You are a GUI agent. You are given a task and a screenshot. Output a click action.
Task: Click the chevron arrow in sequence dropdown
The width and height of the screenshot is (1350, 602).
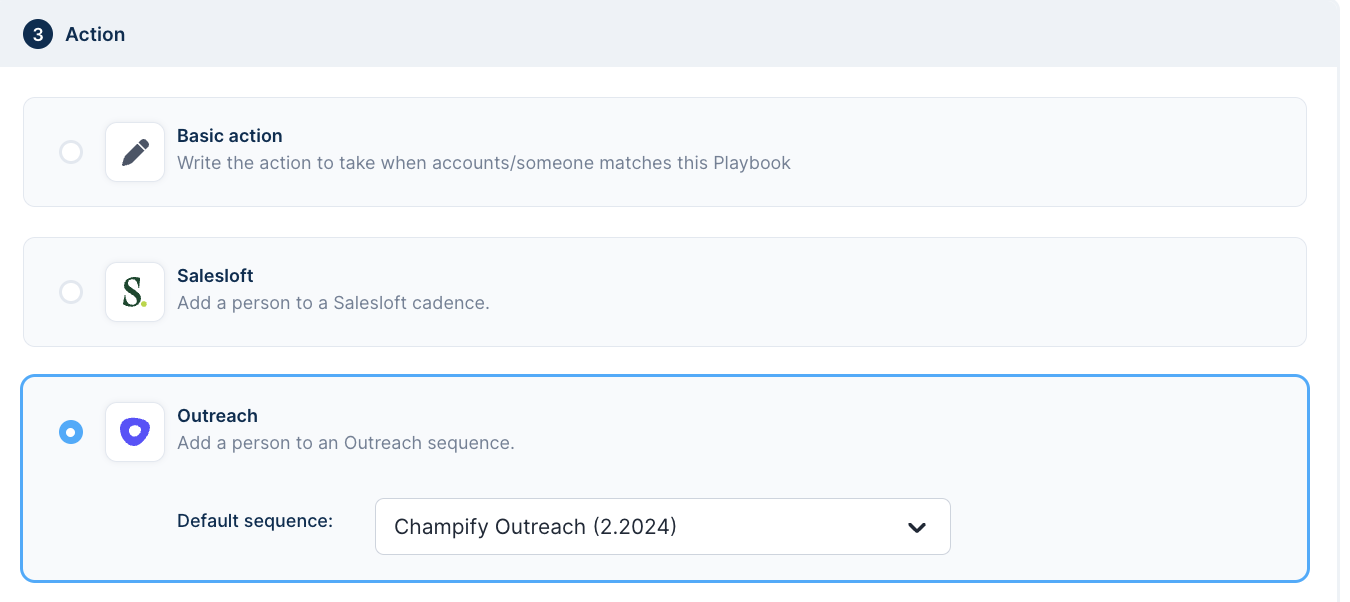[x=917, y=527]
